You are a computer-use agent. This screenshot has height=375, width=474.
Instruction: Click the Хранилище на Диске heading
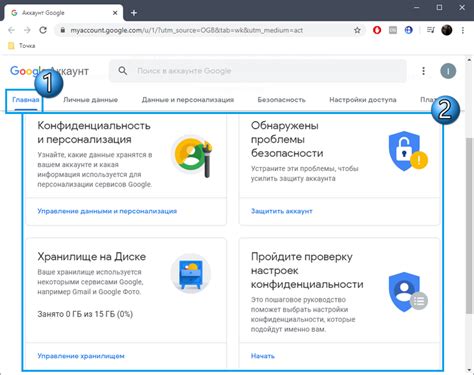pyautogui.click(x=92, y=257)
